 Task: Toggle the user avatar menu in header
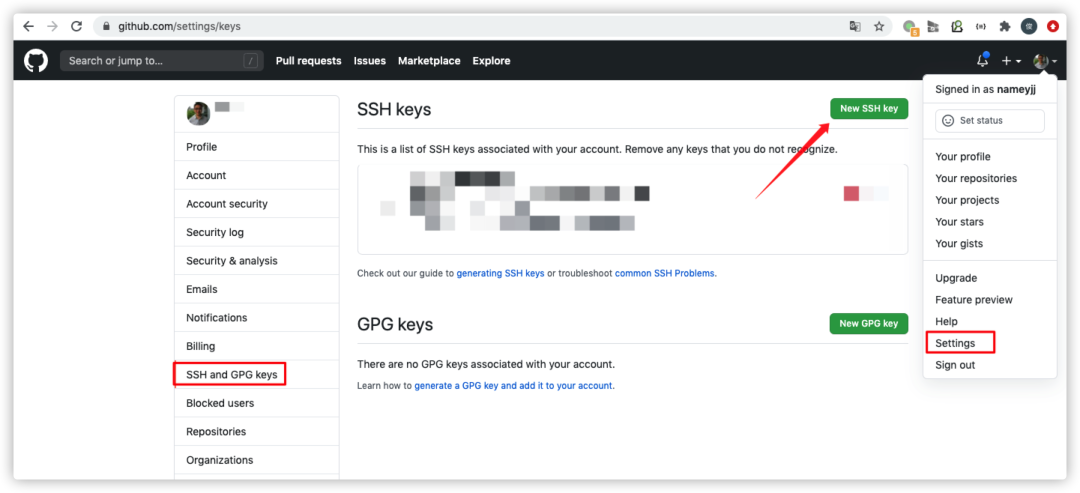pos(1045,61)
